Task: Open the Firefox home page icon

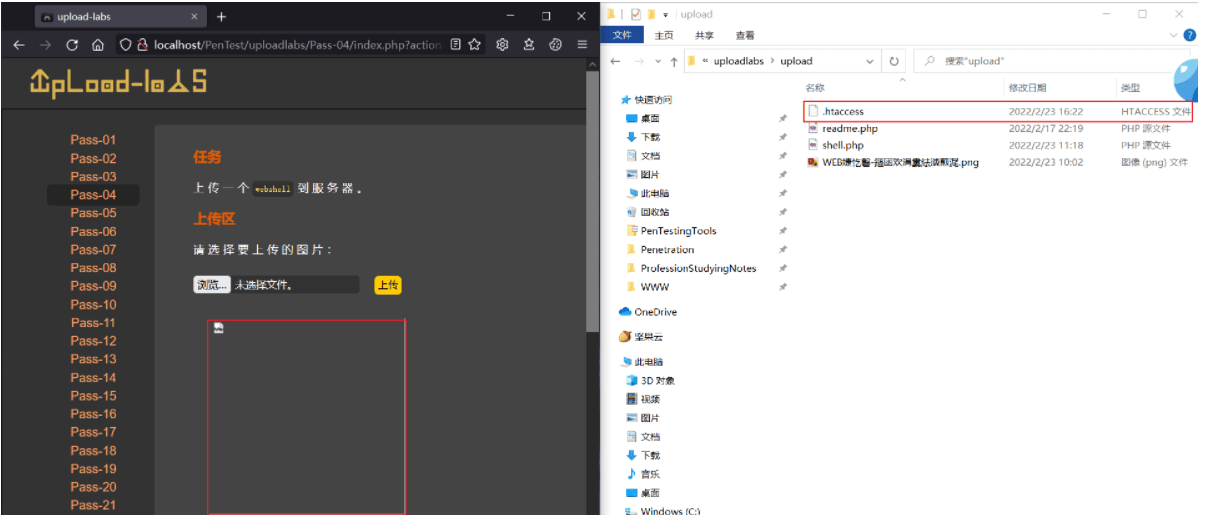Action: coord(98,45)
